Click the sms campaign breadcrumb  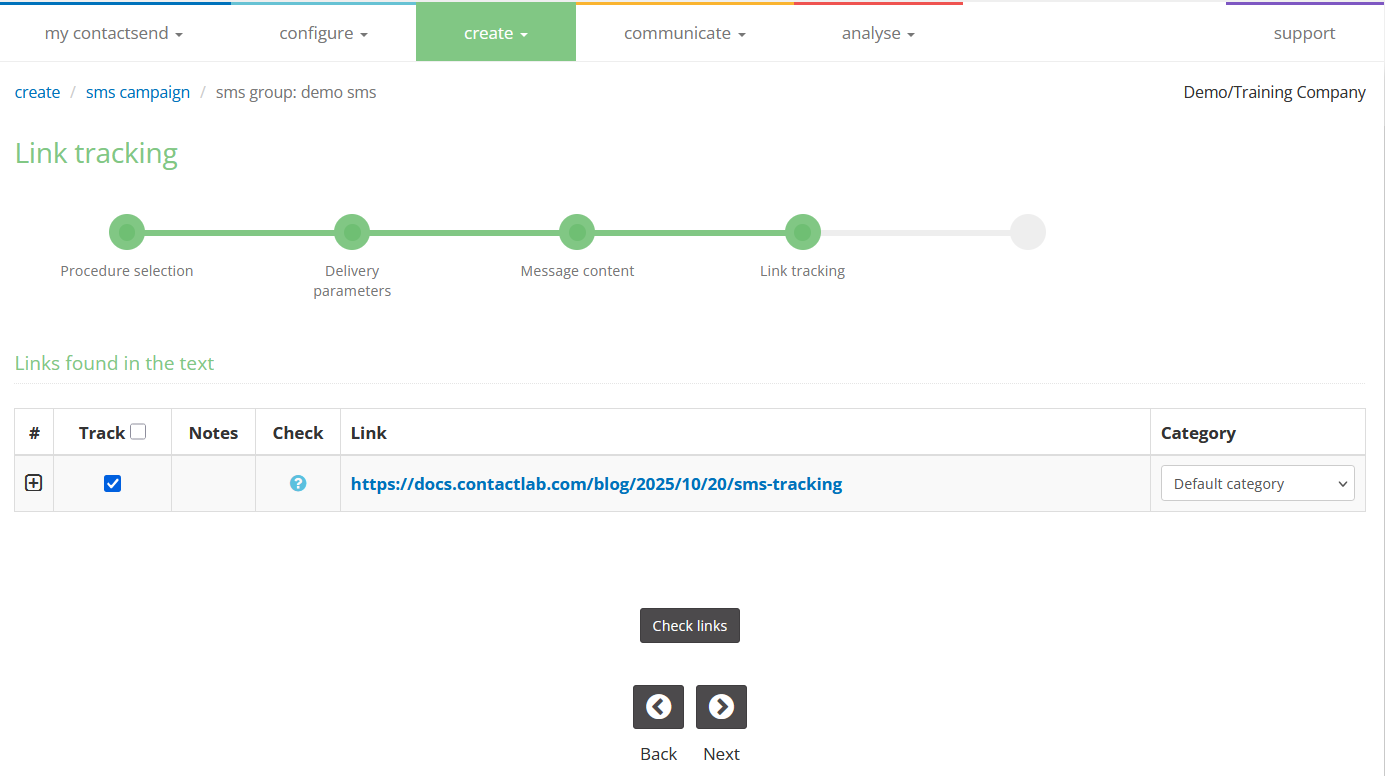(x=138, y=92)
